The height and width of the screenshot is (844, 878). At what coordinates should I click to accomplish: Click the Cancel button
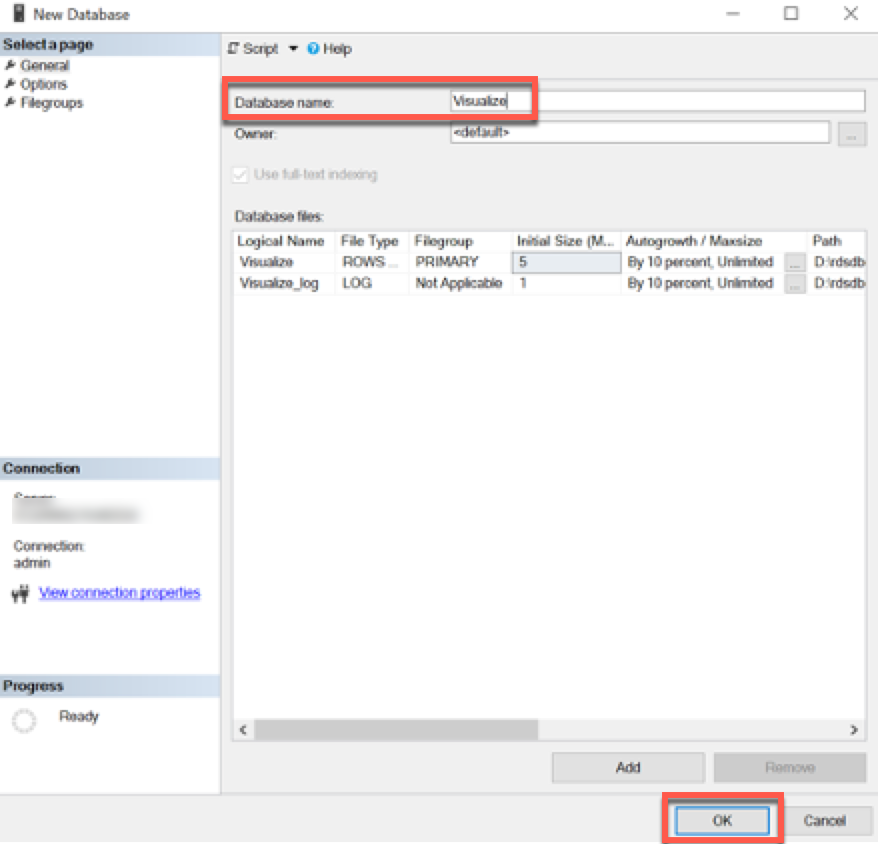[x=825, y=821]
